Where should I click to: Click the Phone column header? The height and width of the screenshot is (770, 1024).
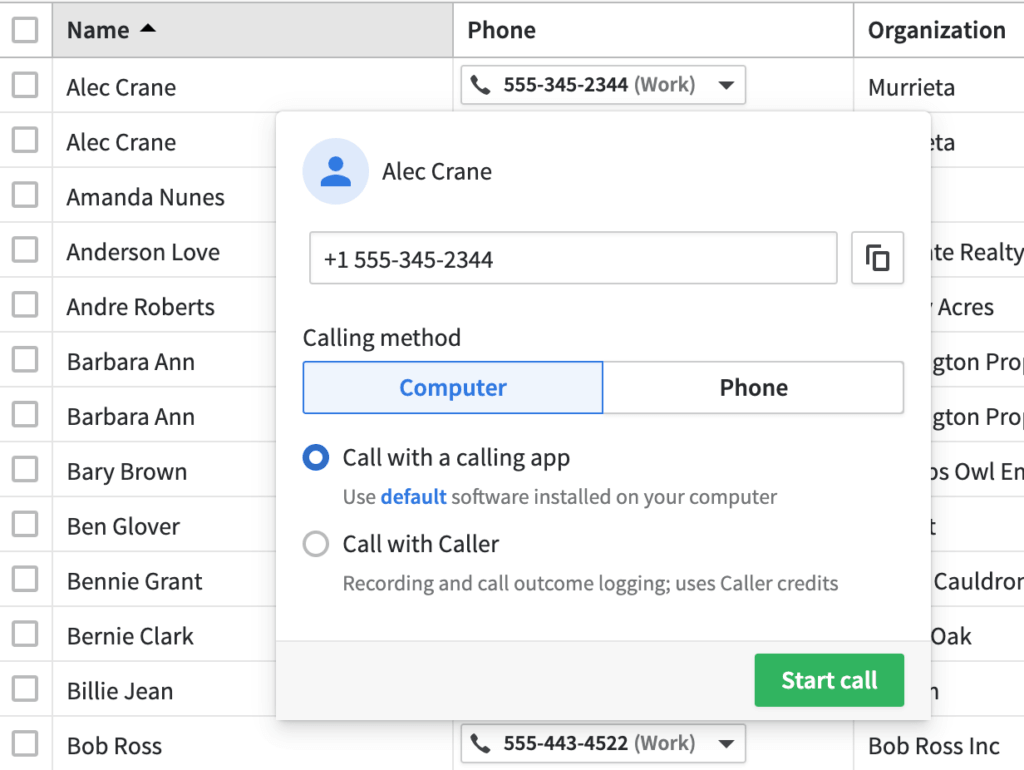653,30
